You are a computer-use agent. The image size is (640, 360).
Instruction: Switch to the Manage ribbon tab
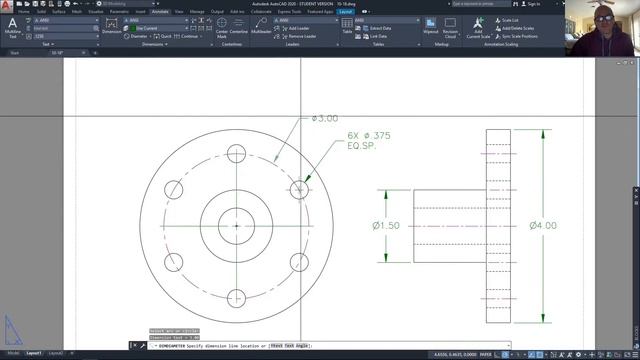coord(197,12)
